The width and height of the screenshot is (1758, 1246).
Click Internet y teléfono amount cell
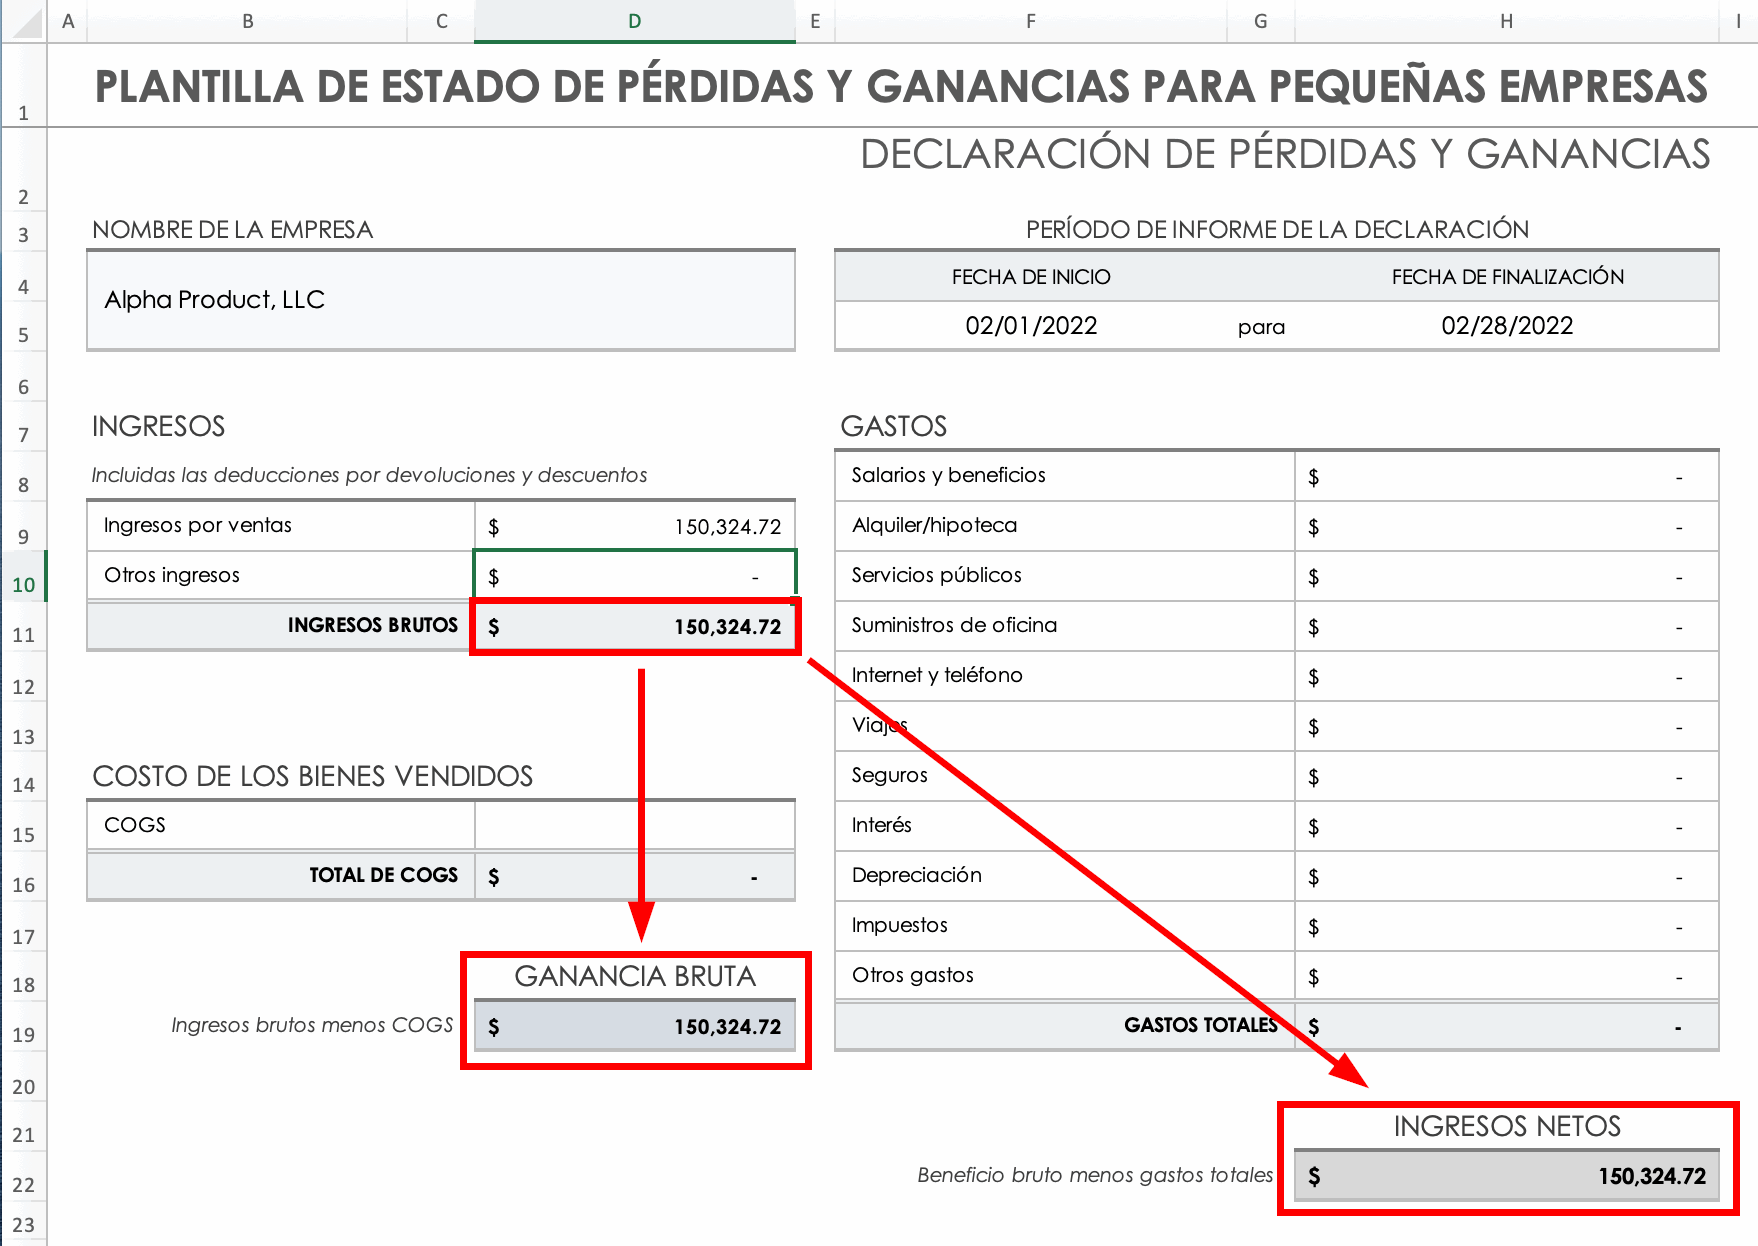pos(1507,676)
